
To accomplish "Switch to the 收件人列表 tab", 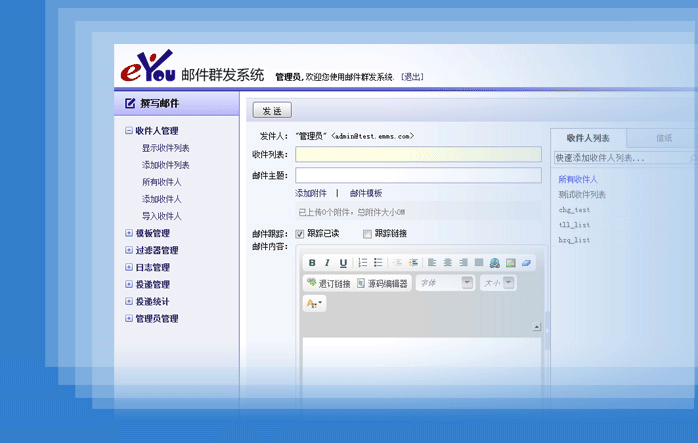I will pyautogui.click(x=588, y=138).
